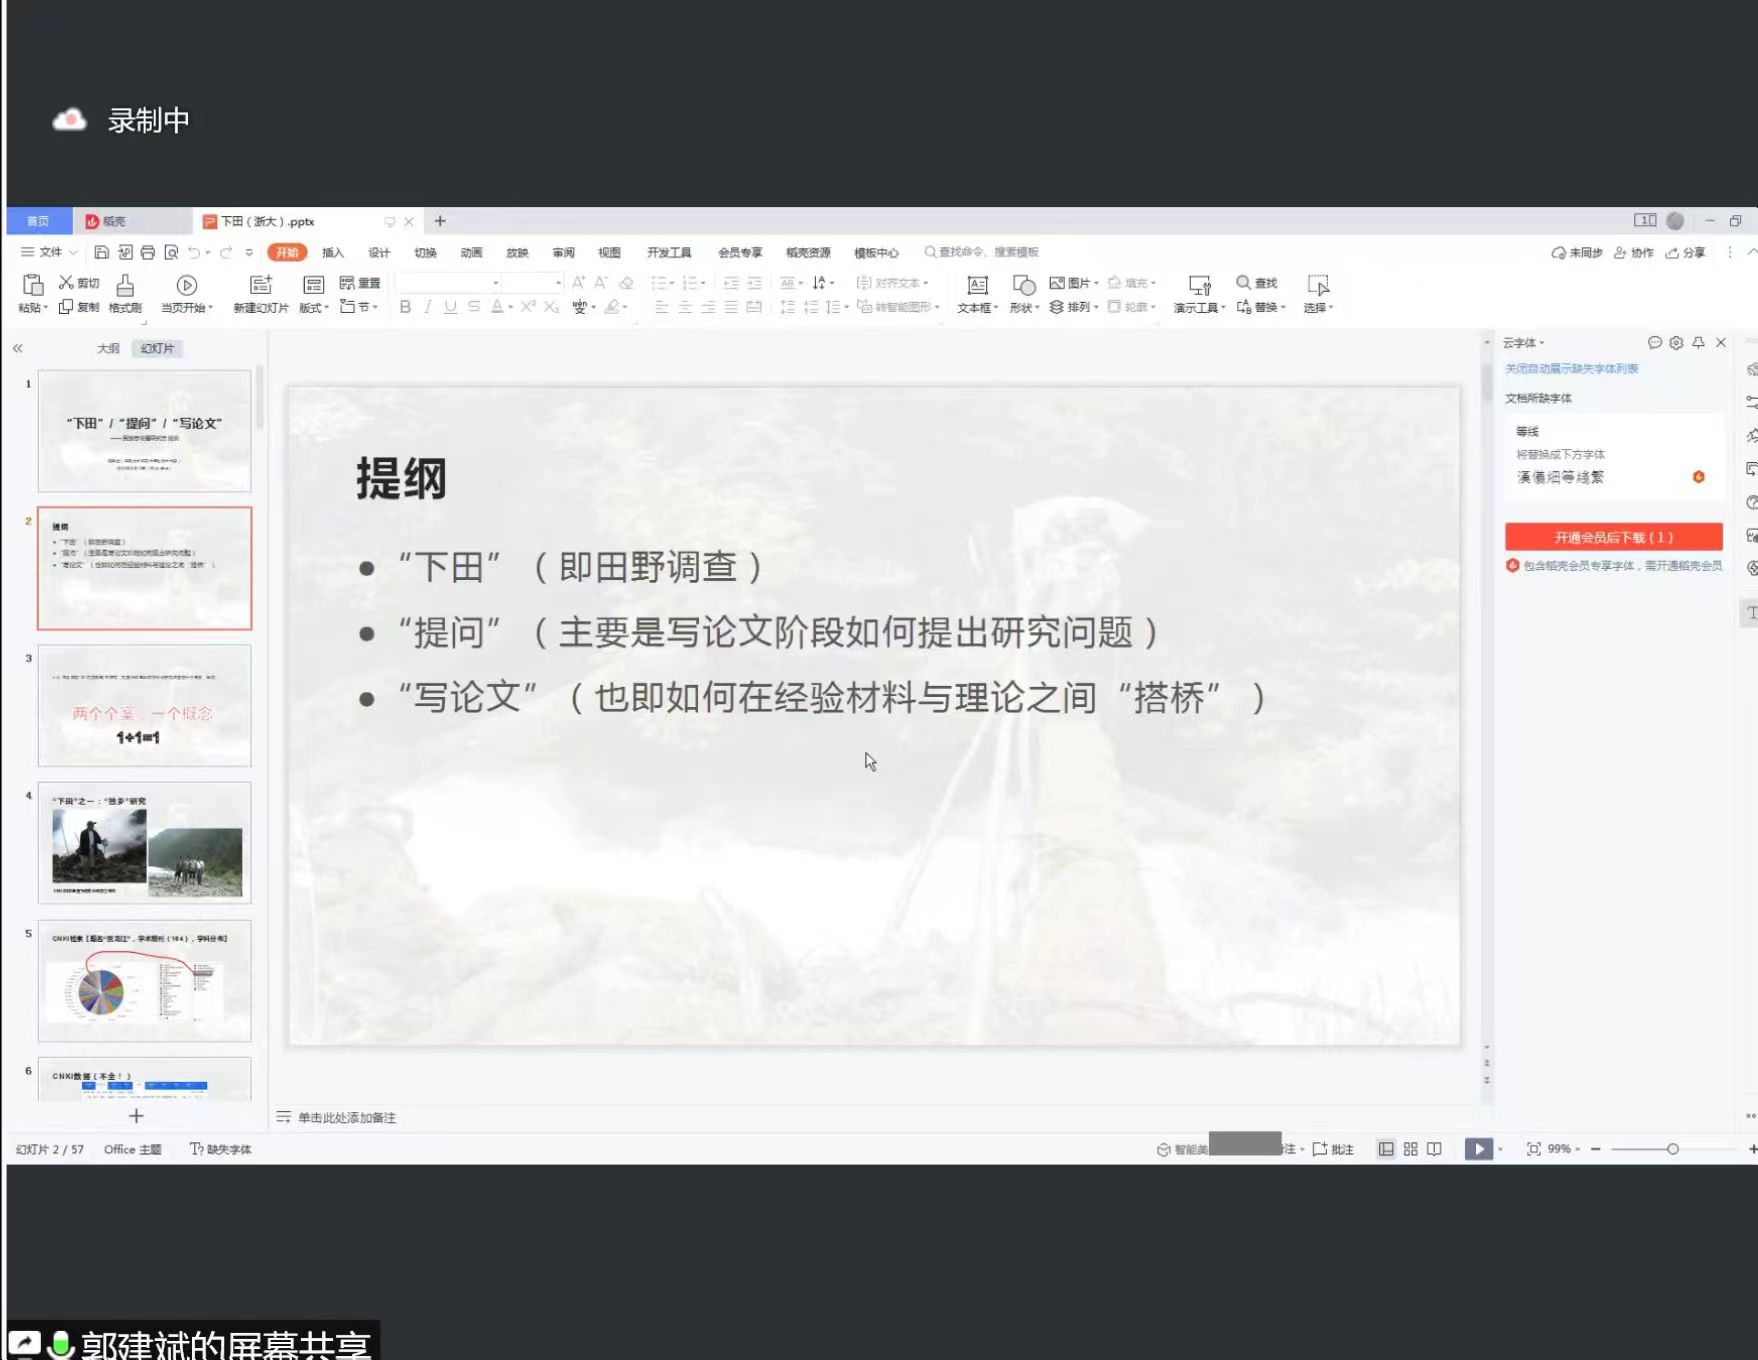The width and height of the screenshot is (1758, 1360).
Task: Switch to the Design (设计) ribbon tab
Action: coord(379,252)
